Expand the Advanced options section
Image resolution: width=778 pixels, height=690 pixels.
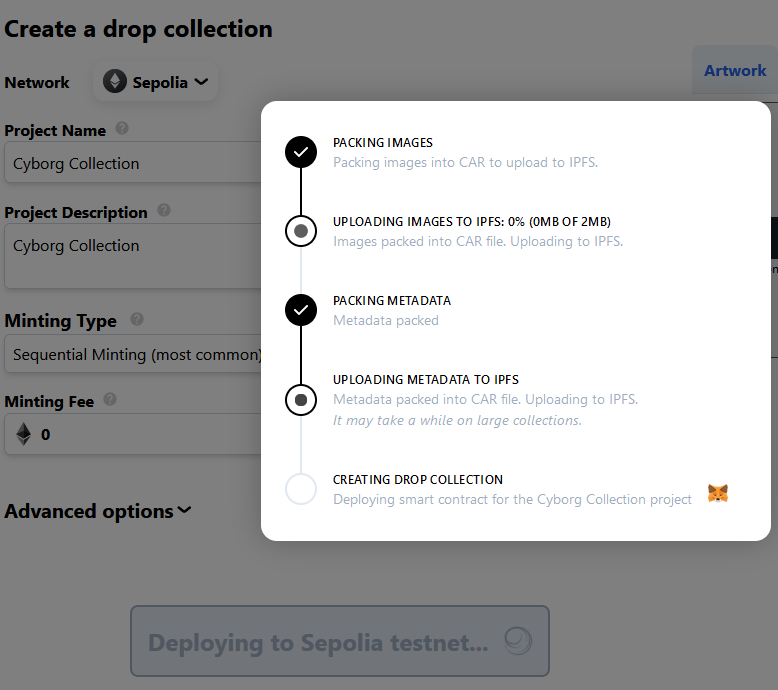pyautogui.click(x=98, y=511)
